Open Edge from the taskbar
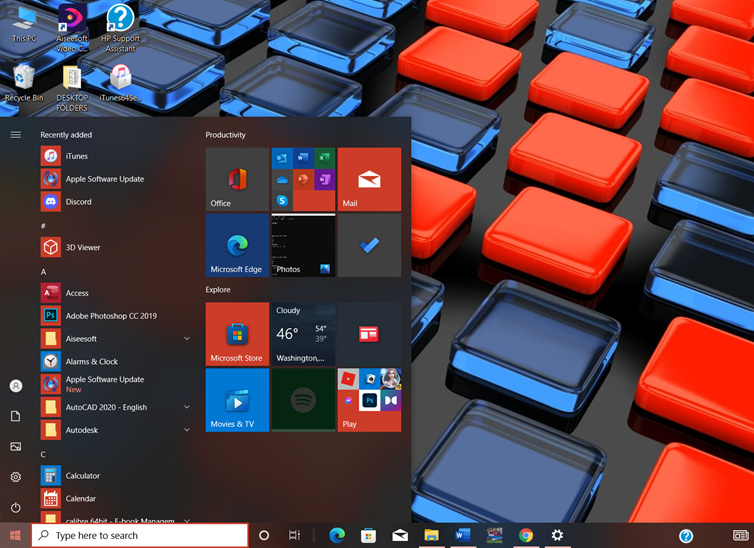Viewport: 754px width, 548px height. [337, 535]
